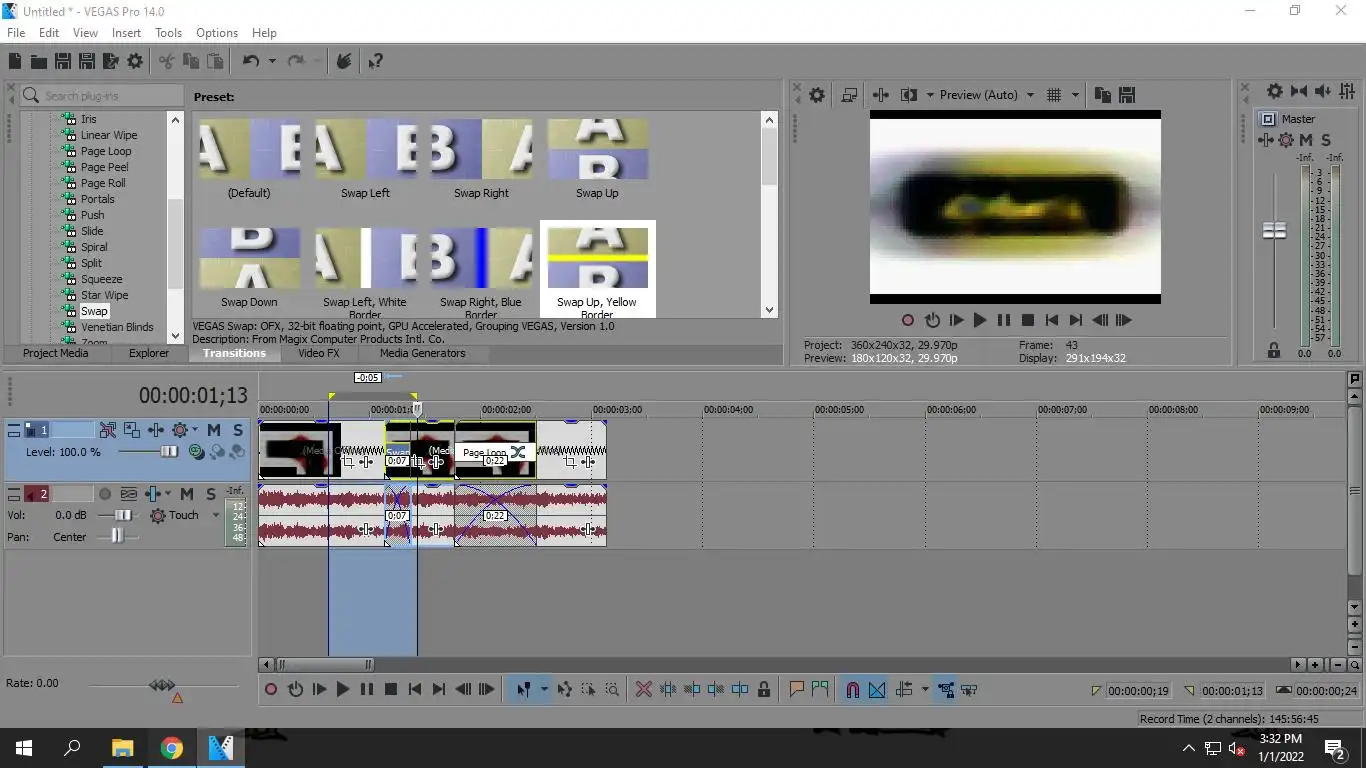Image resolution: width=1366 pixels, height=768 pixels.
Task: Open the undo history dropdown arrow
Action: point(272,62)
